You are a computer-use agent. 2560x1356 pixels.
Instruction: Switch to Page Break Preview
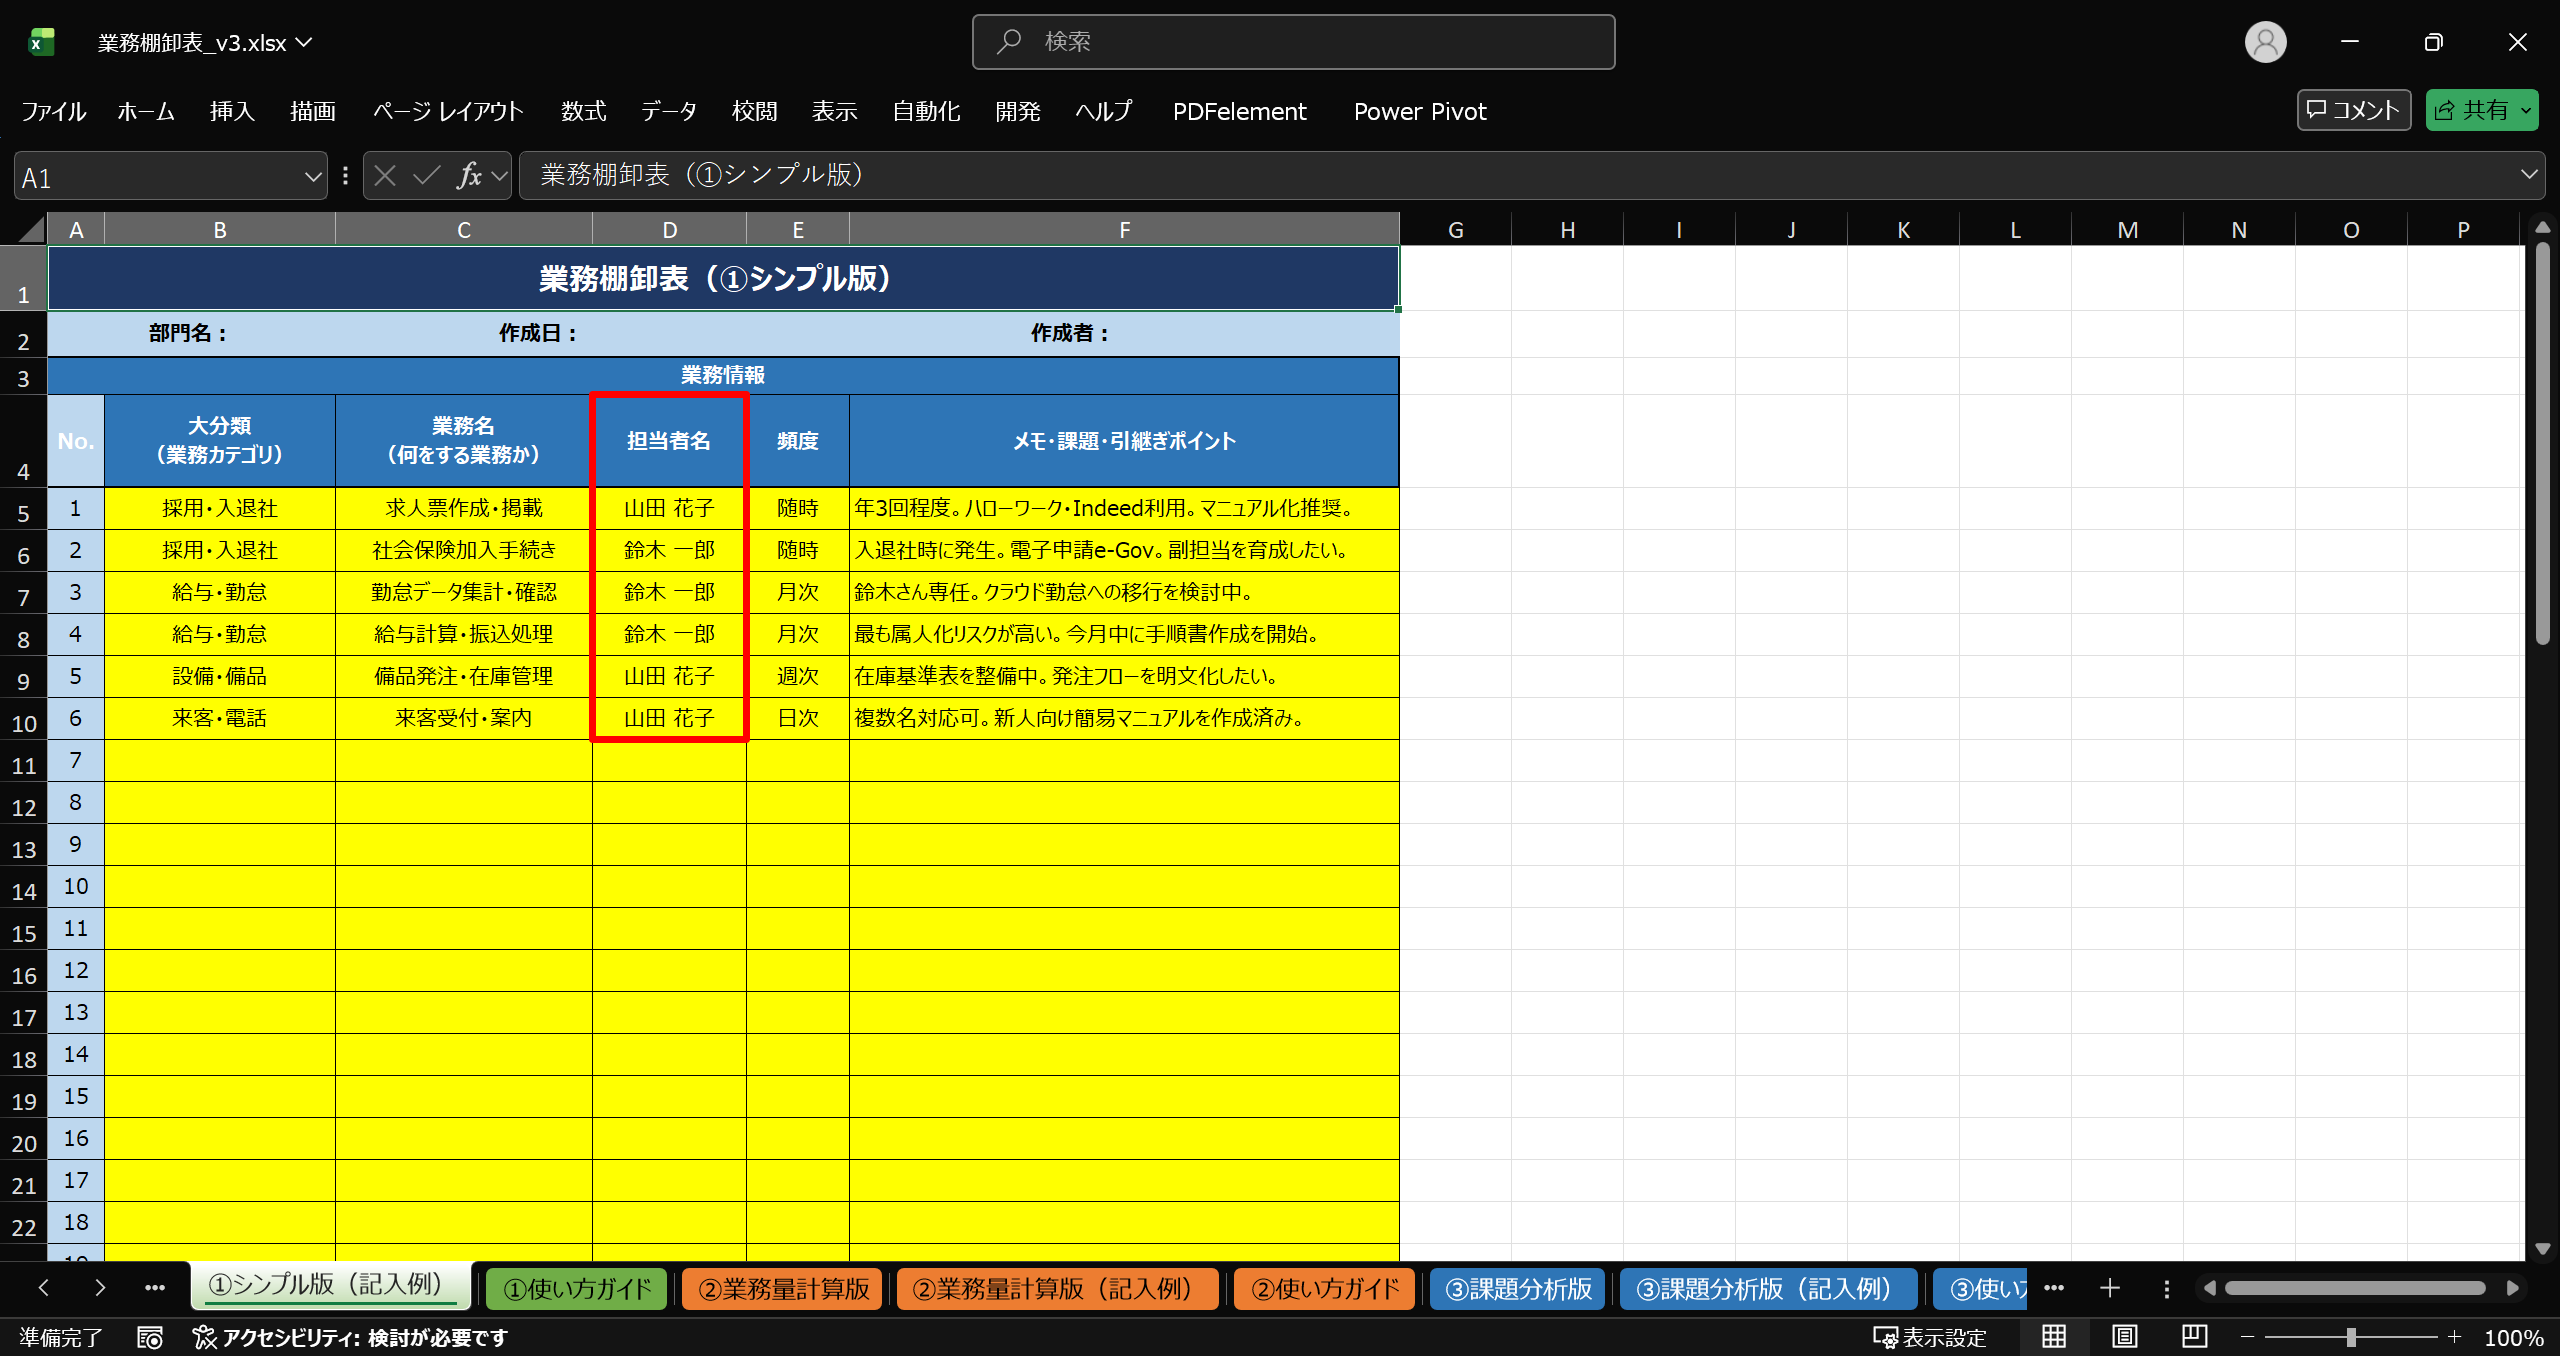[2194, 1337]
